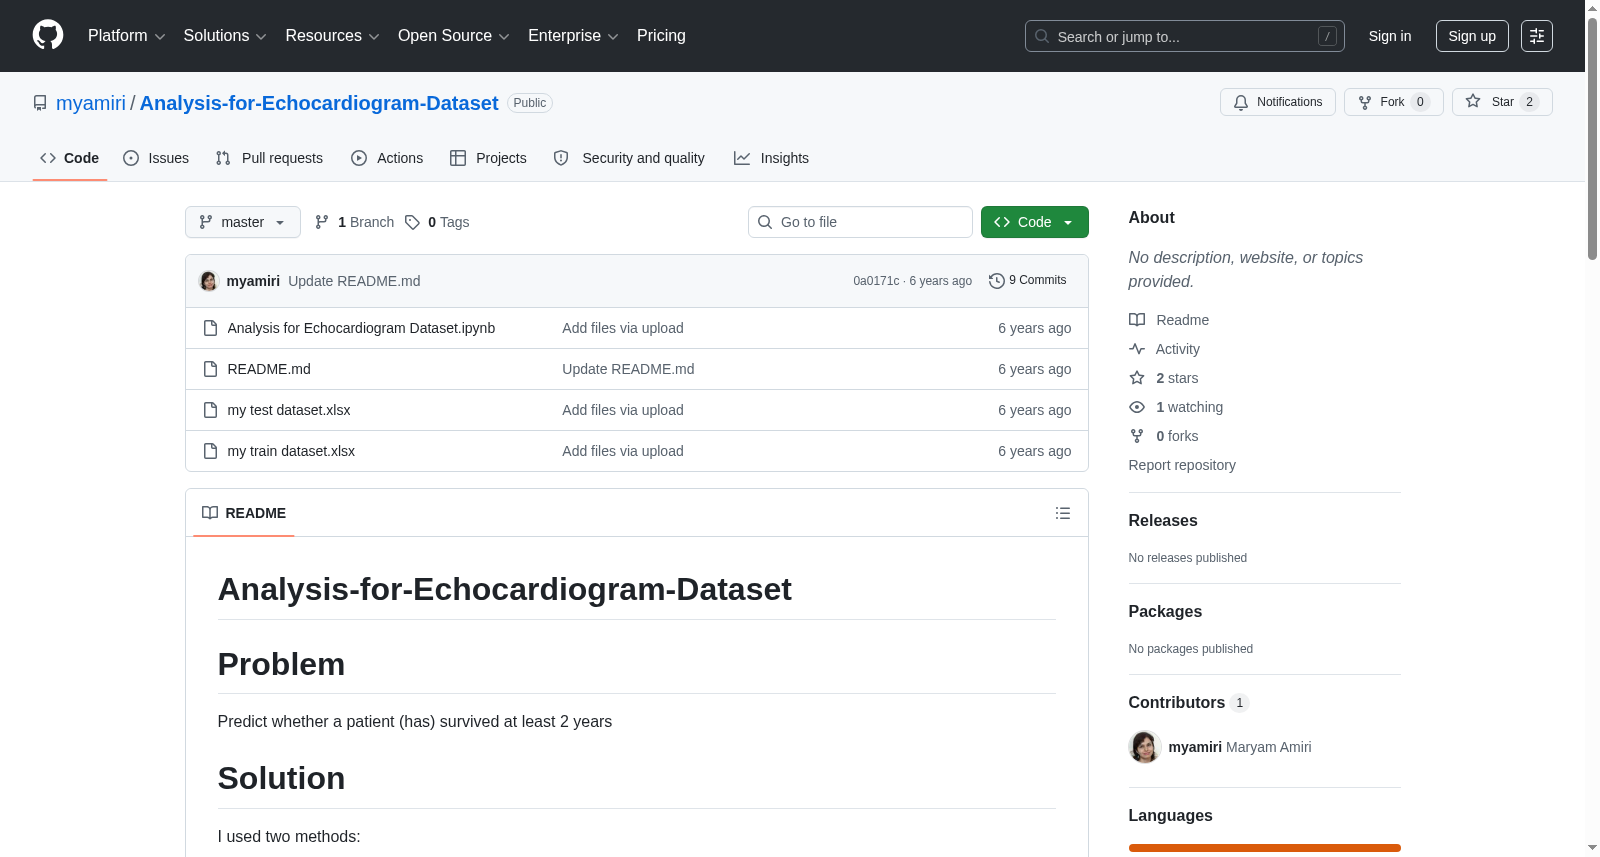
Task: Click the Notifications button
Action: (x=1278, y=102)
